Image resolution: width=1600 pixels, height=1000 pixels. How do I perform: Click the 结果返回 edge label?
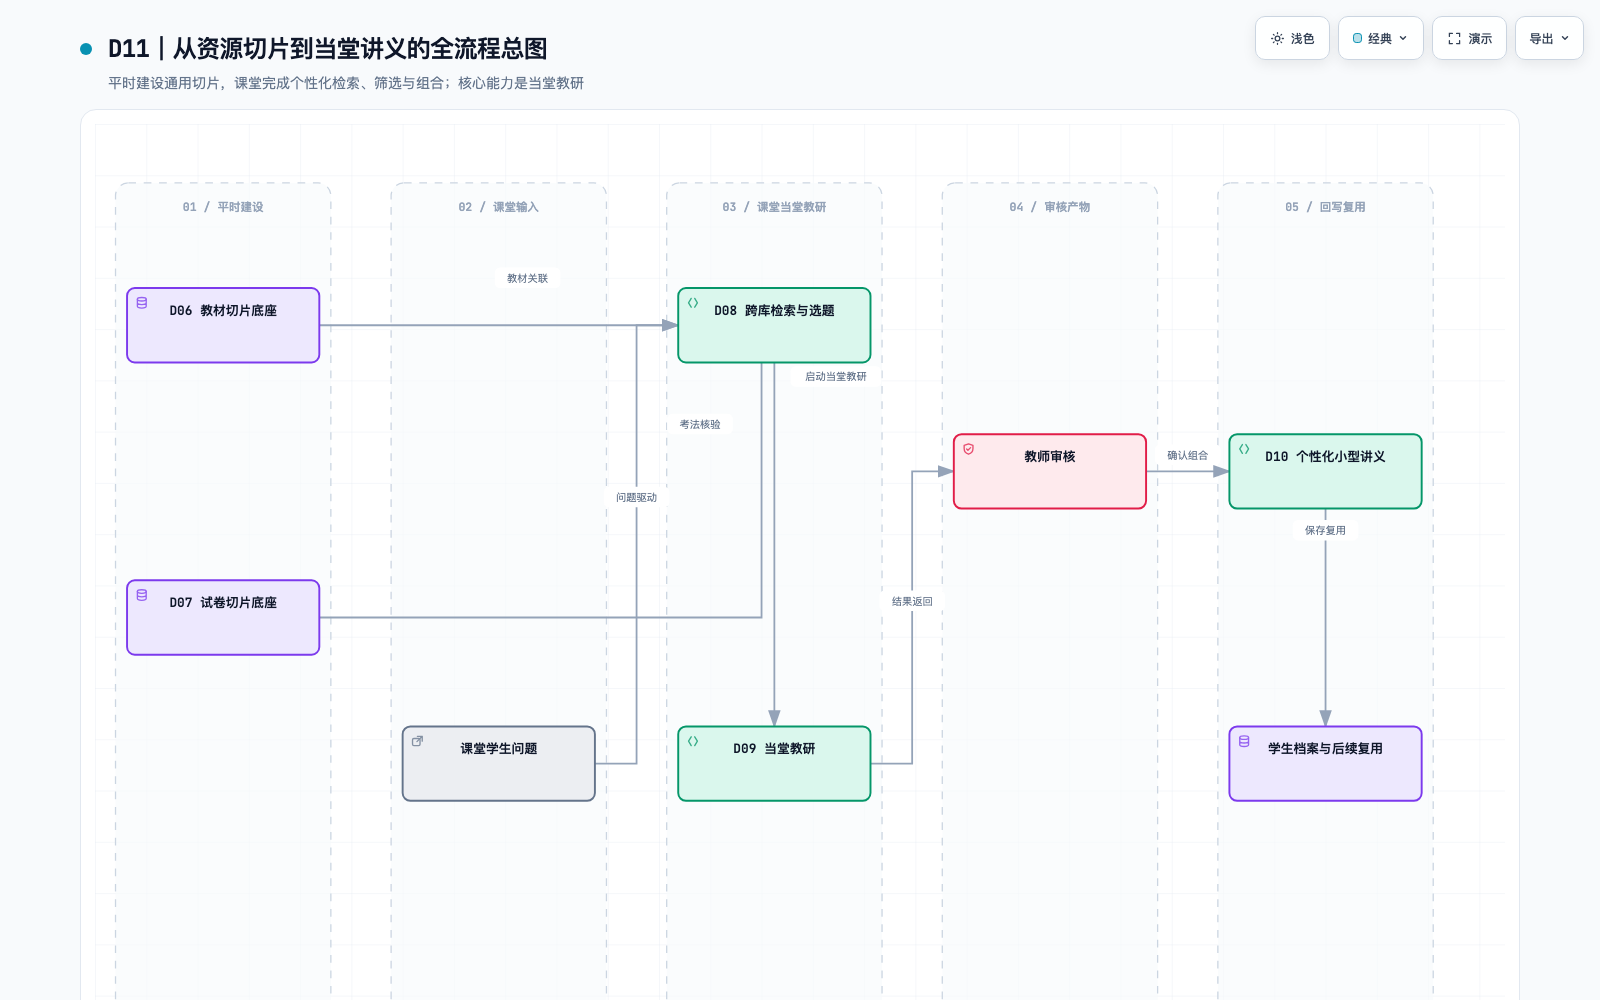(x=912, y=601)
